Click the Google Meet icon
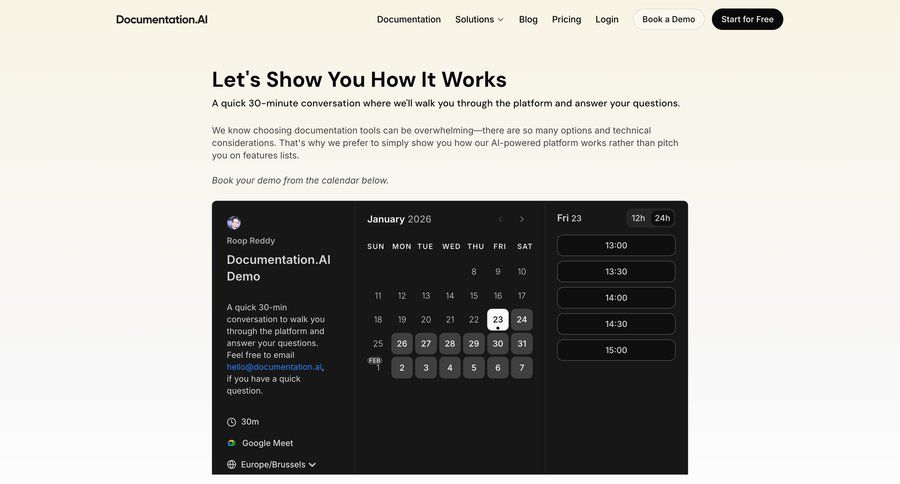Screen dimensions: 900x484 (x=232, y=443)
